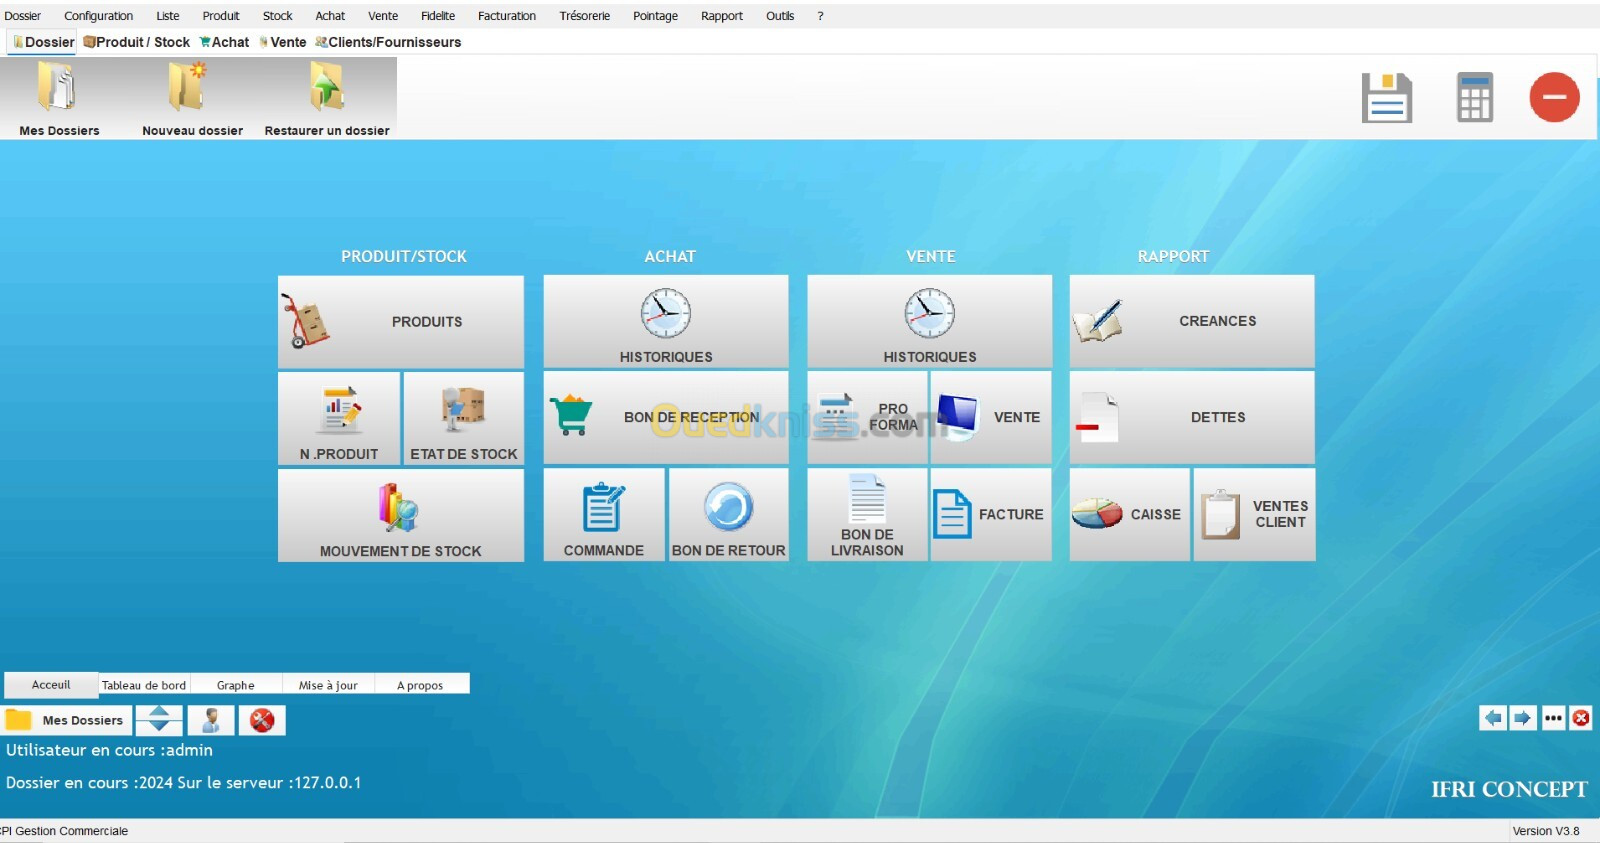
Task: Open CAISSE pie chart tile
Action: pyautogui.click(x=1130, y=515)
